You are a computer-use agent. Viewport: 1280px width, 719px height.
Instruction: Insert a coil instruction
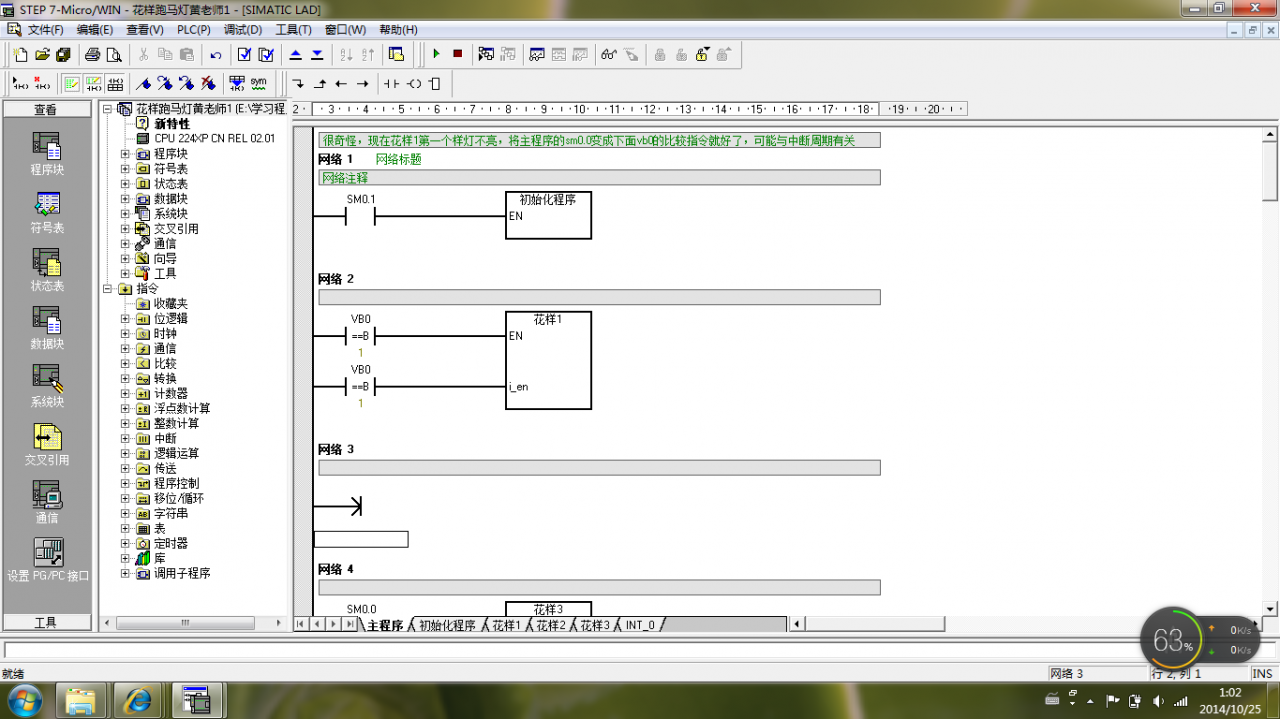414,83
